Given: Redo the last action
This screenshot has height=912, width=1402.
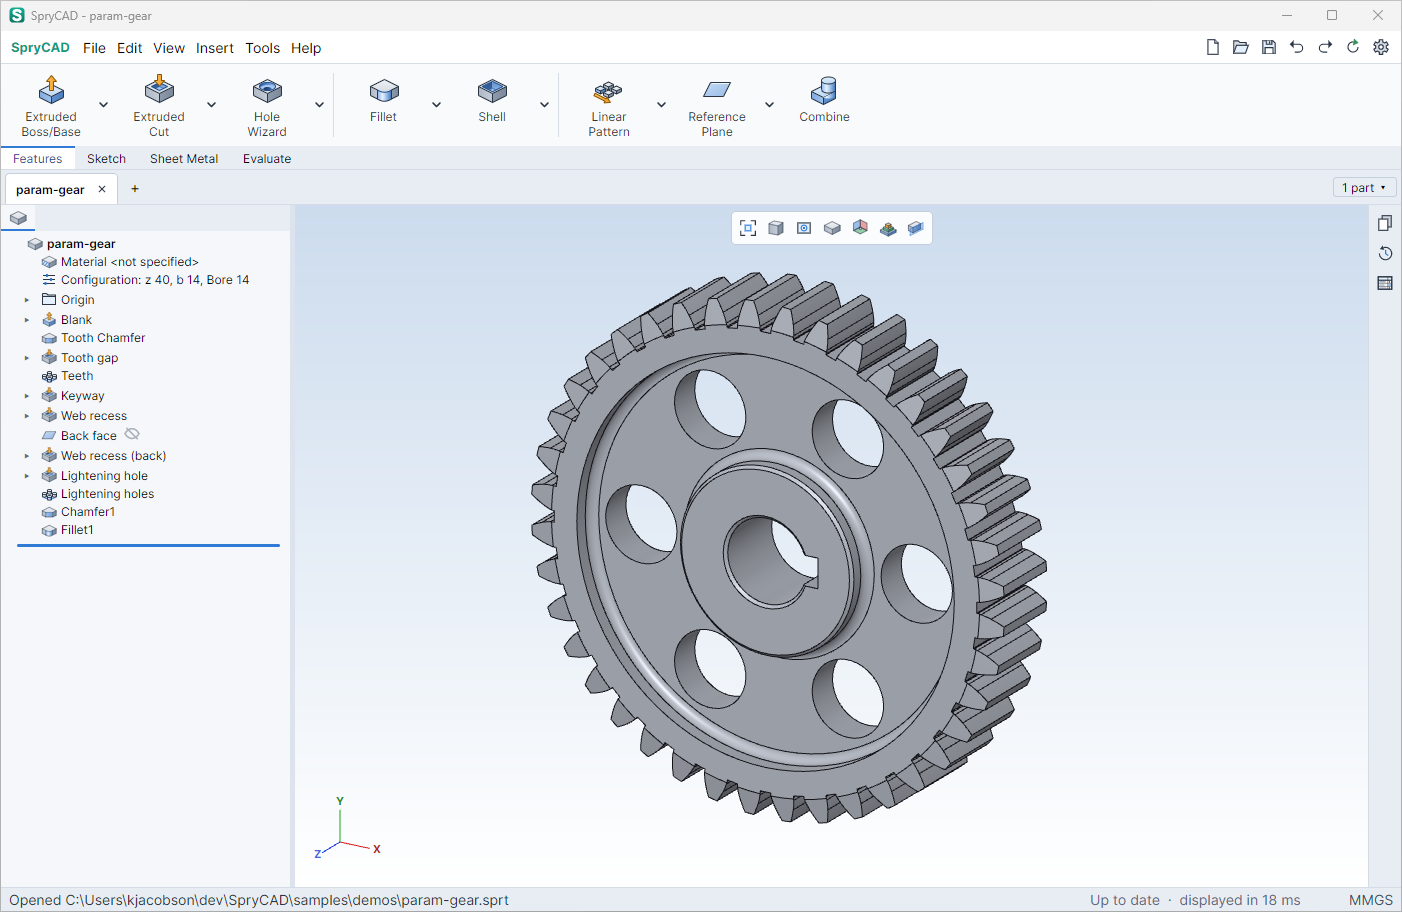Looking at the screenshot, I should [x=1325, y=47].
